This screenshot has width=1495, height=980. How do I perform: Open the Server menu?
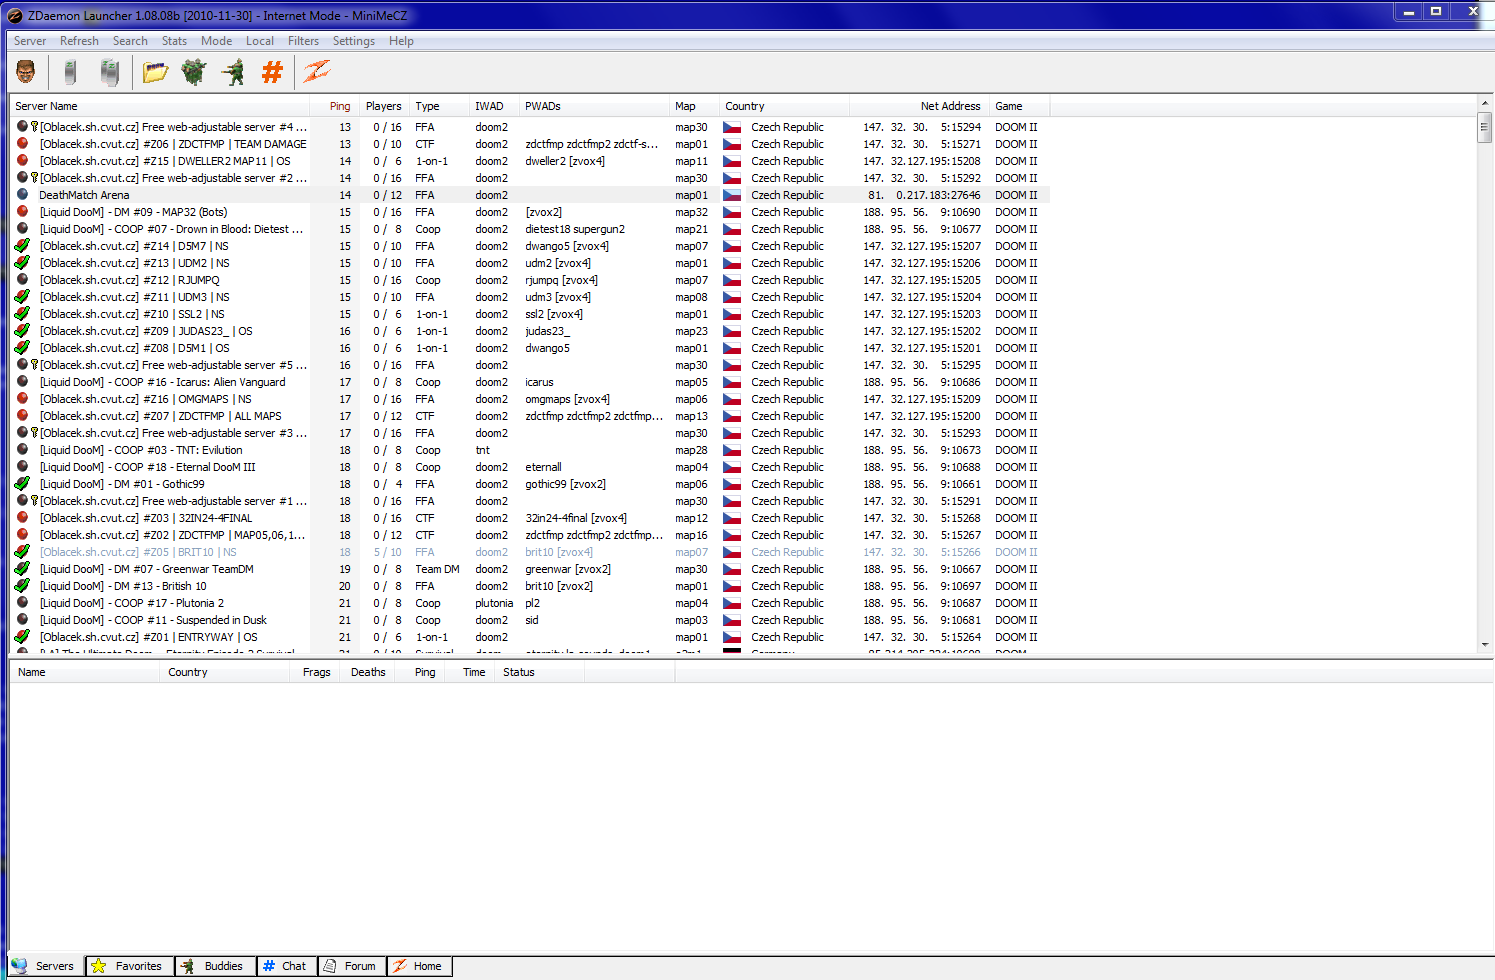[30, 41]
